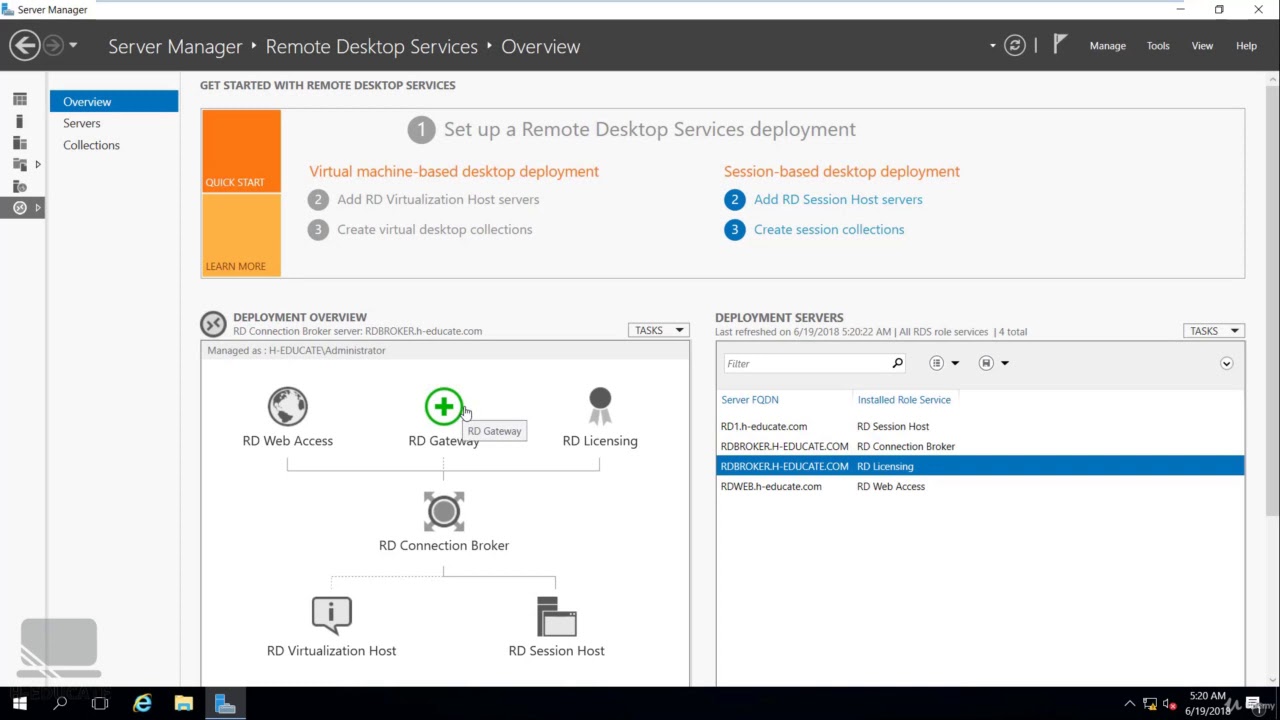
Task: Sort by Server FQDN column header
Action: pos(750,399)
